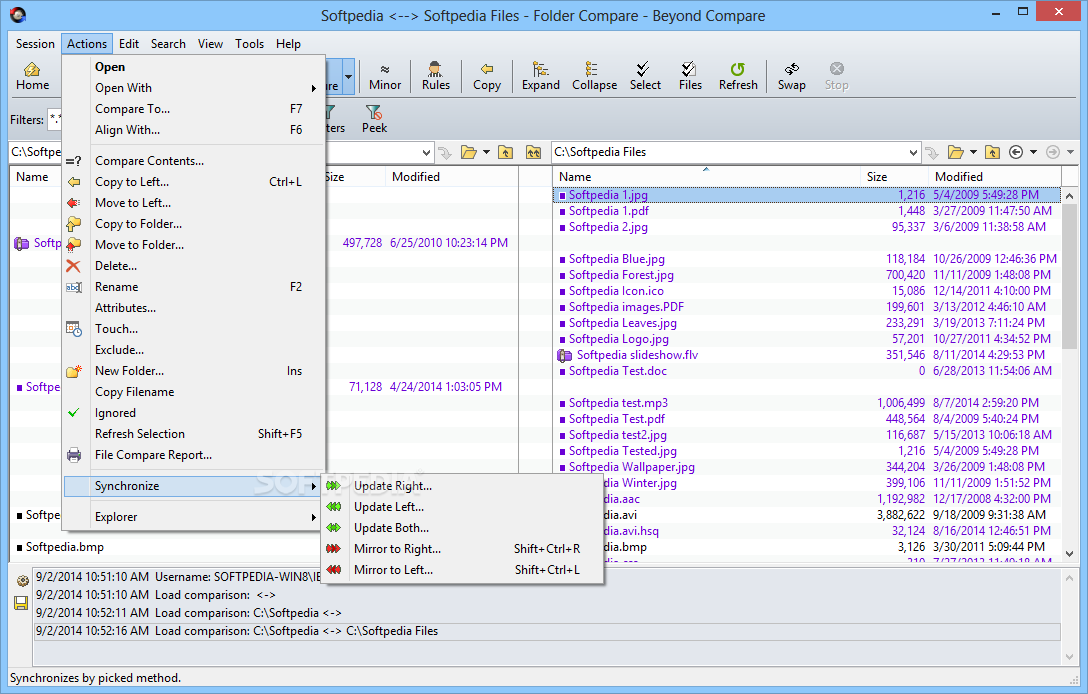Viewport: 1088px width, 694px height.
Task: Open right path C:\Softpedia Files dropdown
Action: [x=913, y=152]
